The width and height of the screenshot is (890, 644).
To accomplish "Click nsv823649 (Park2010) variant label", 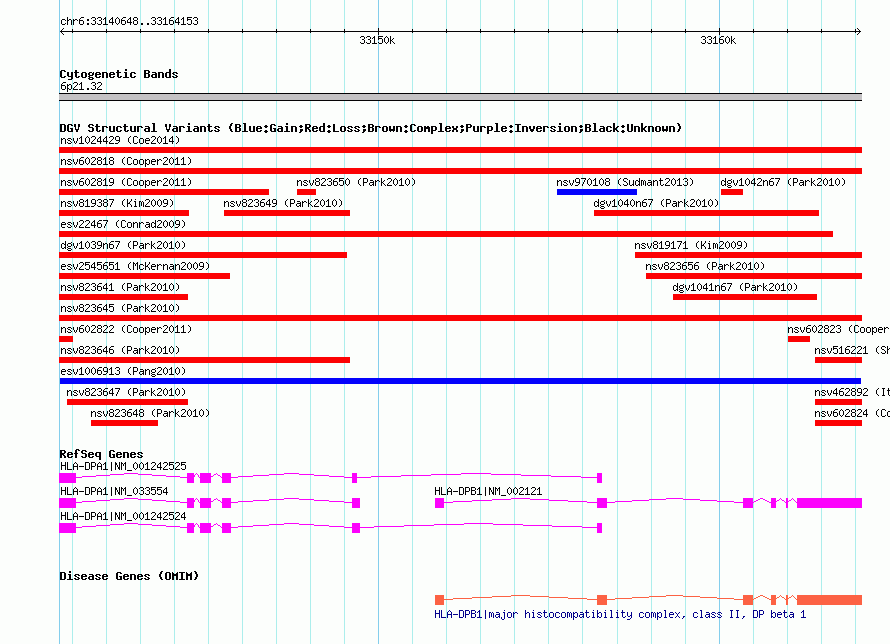I will [283, 203].
